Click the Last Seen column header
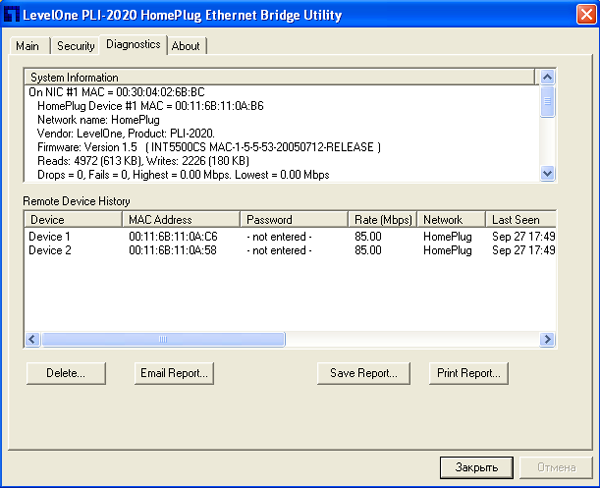This screenshot has width=600, height=488. point(521,220)
